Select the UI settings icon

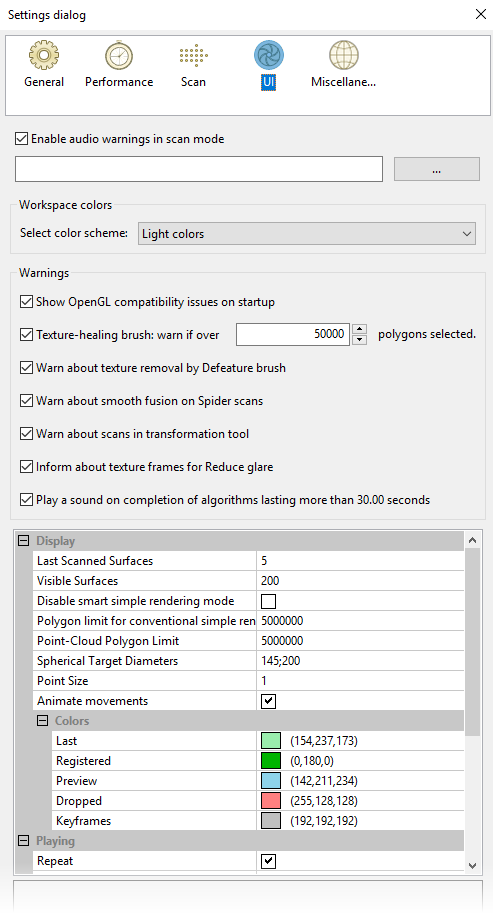click(x=268, y=56)
